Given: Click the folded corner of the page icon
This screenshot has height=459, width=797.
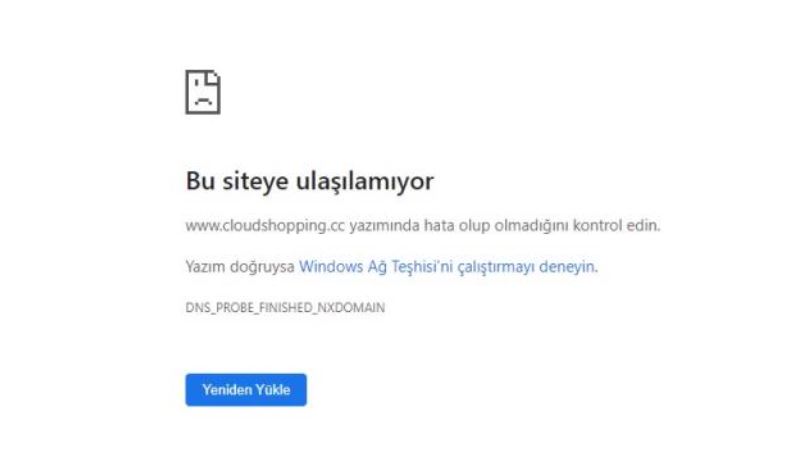Looking at the screenshot, I should pos(213,78).
